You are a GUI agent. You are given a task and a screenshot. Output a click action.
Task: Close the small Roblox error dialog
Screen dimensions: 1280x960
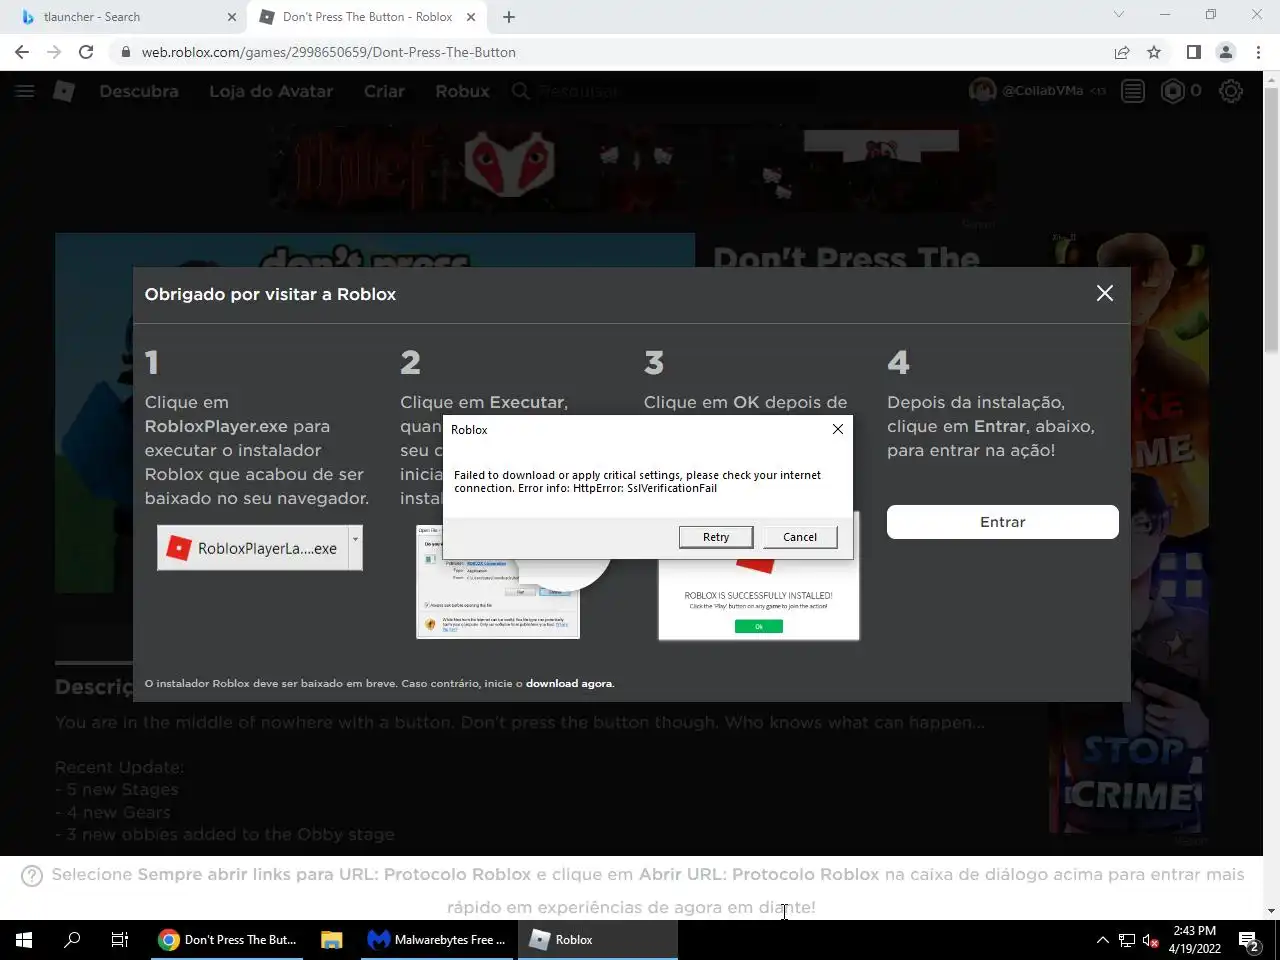click(x=838, y=429)
